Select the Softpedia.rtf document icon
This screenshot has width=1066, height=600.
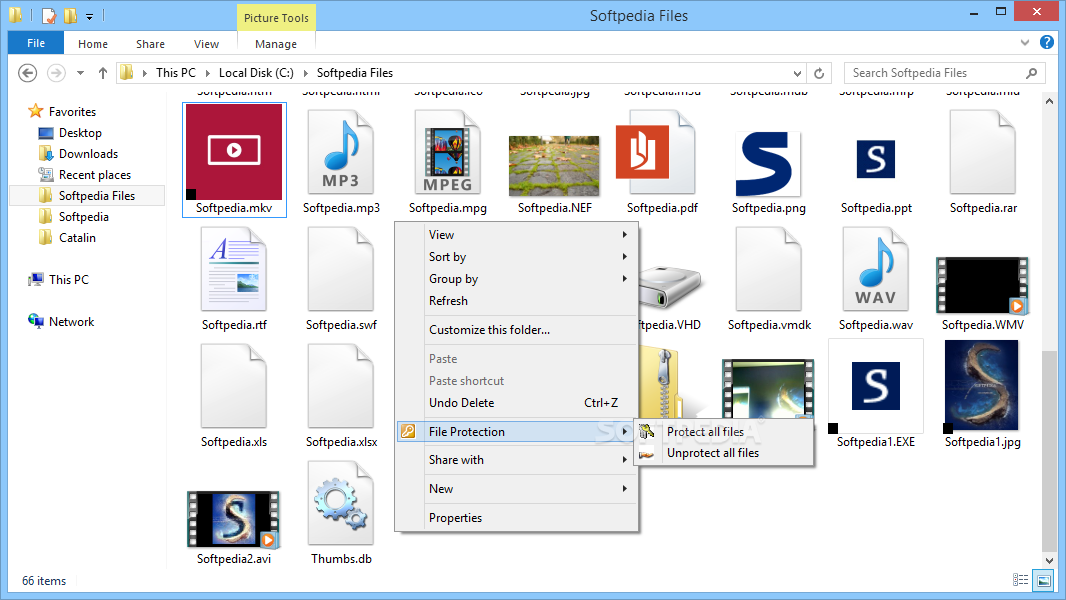coord(234,270)
